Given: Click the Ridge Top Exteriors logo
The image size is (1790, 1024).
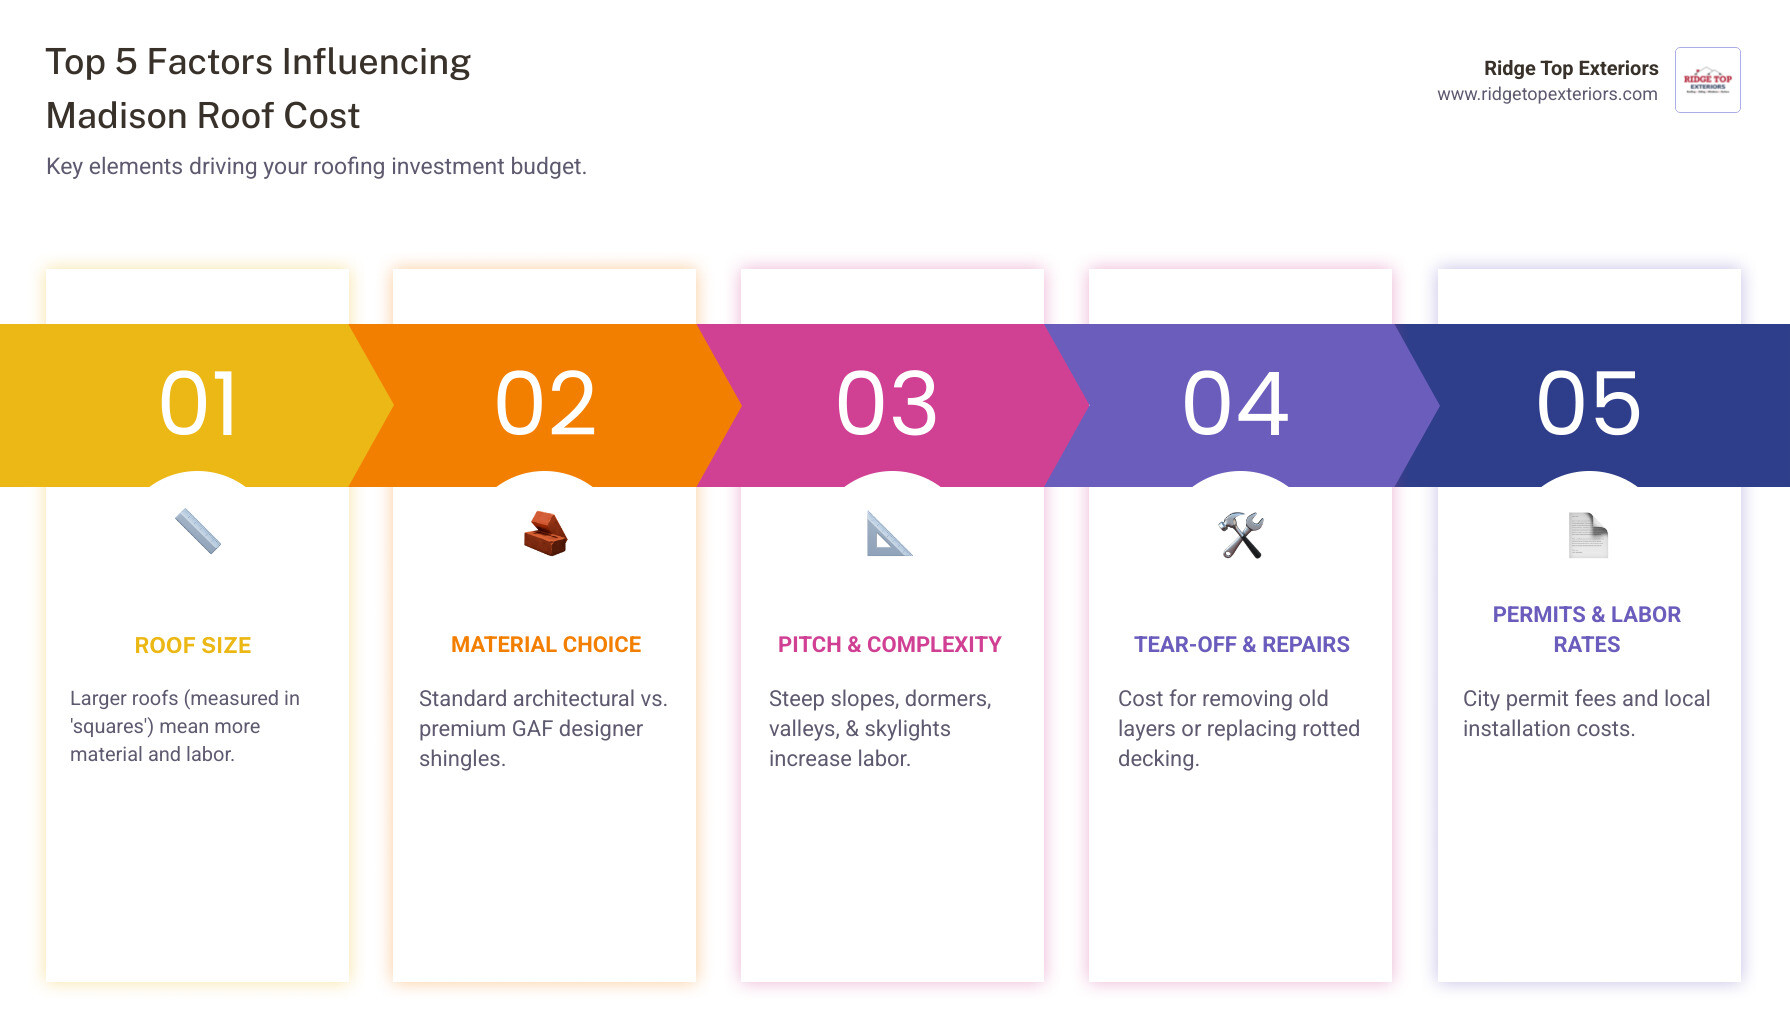Looking at the screenshot, I should 1708,80.
